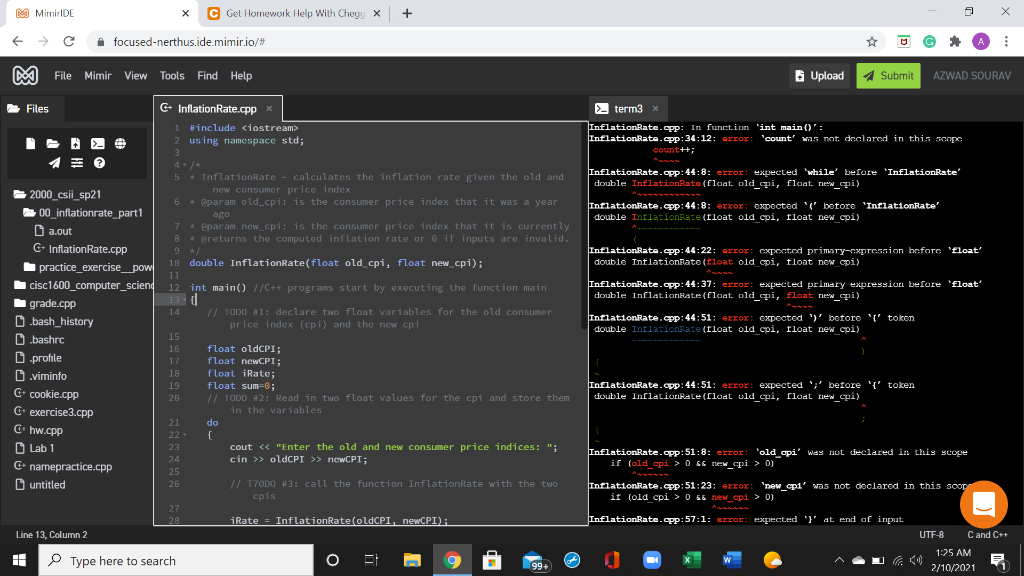Click the globe icon in Files toolbar
This screenshot has width=1024, height=576.
[120, 144]
